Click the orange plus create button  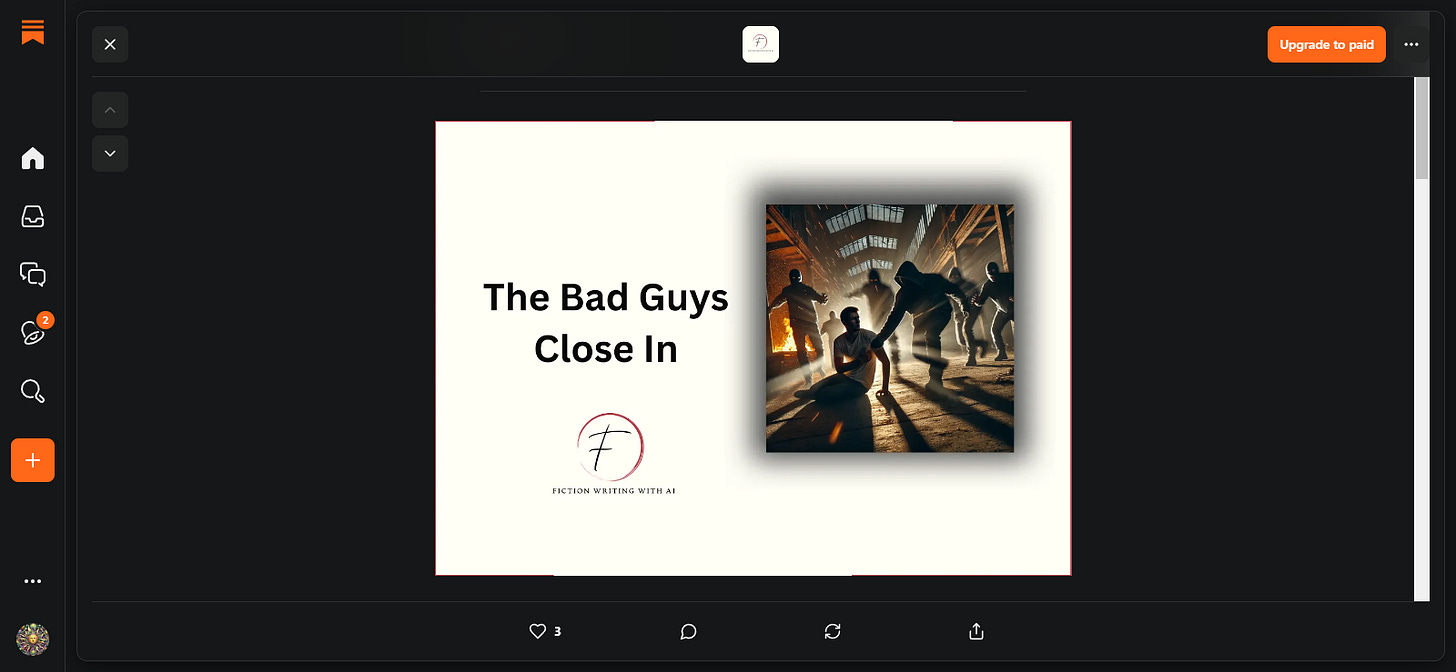(x=33, y=460)
